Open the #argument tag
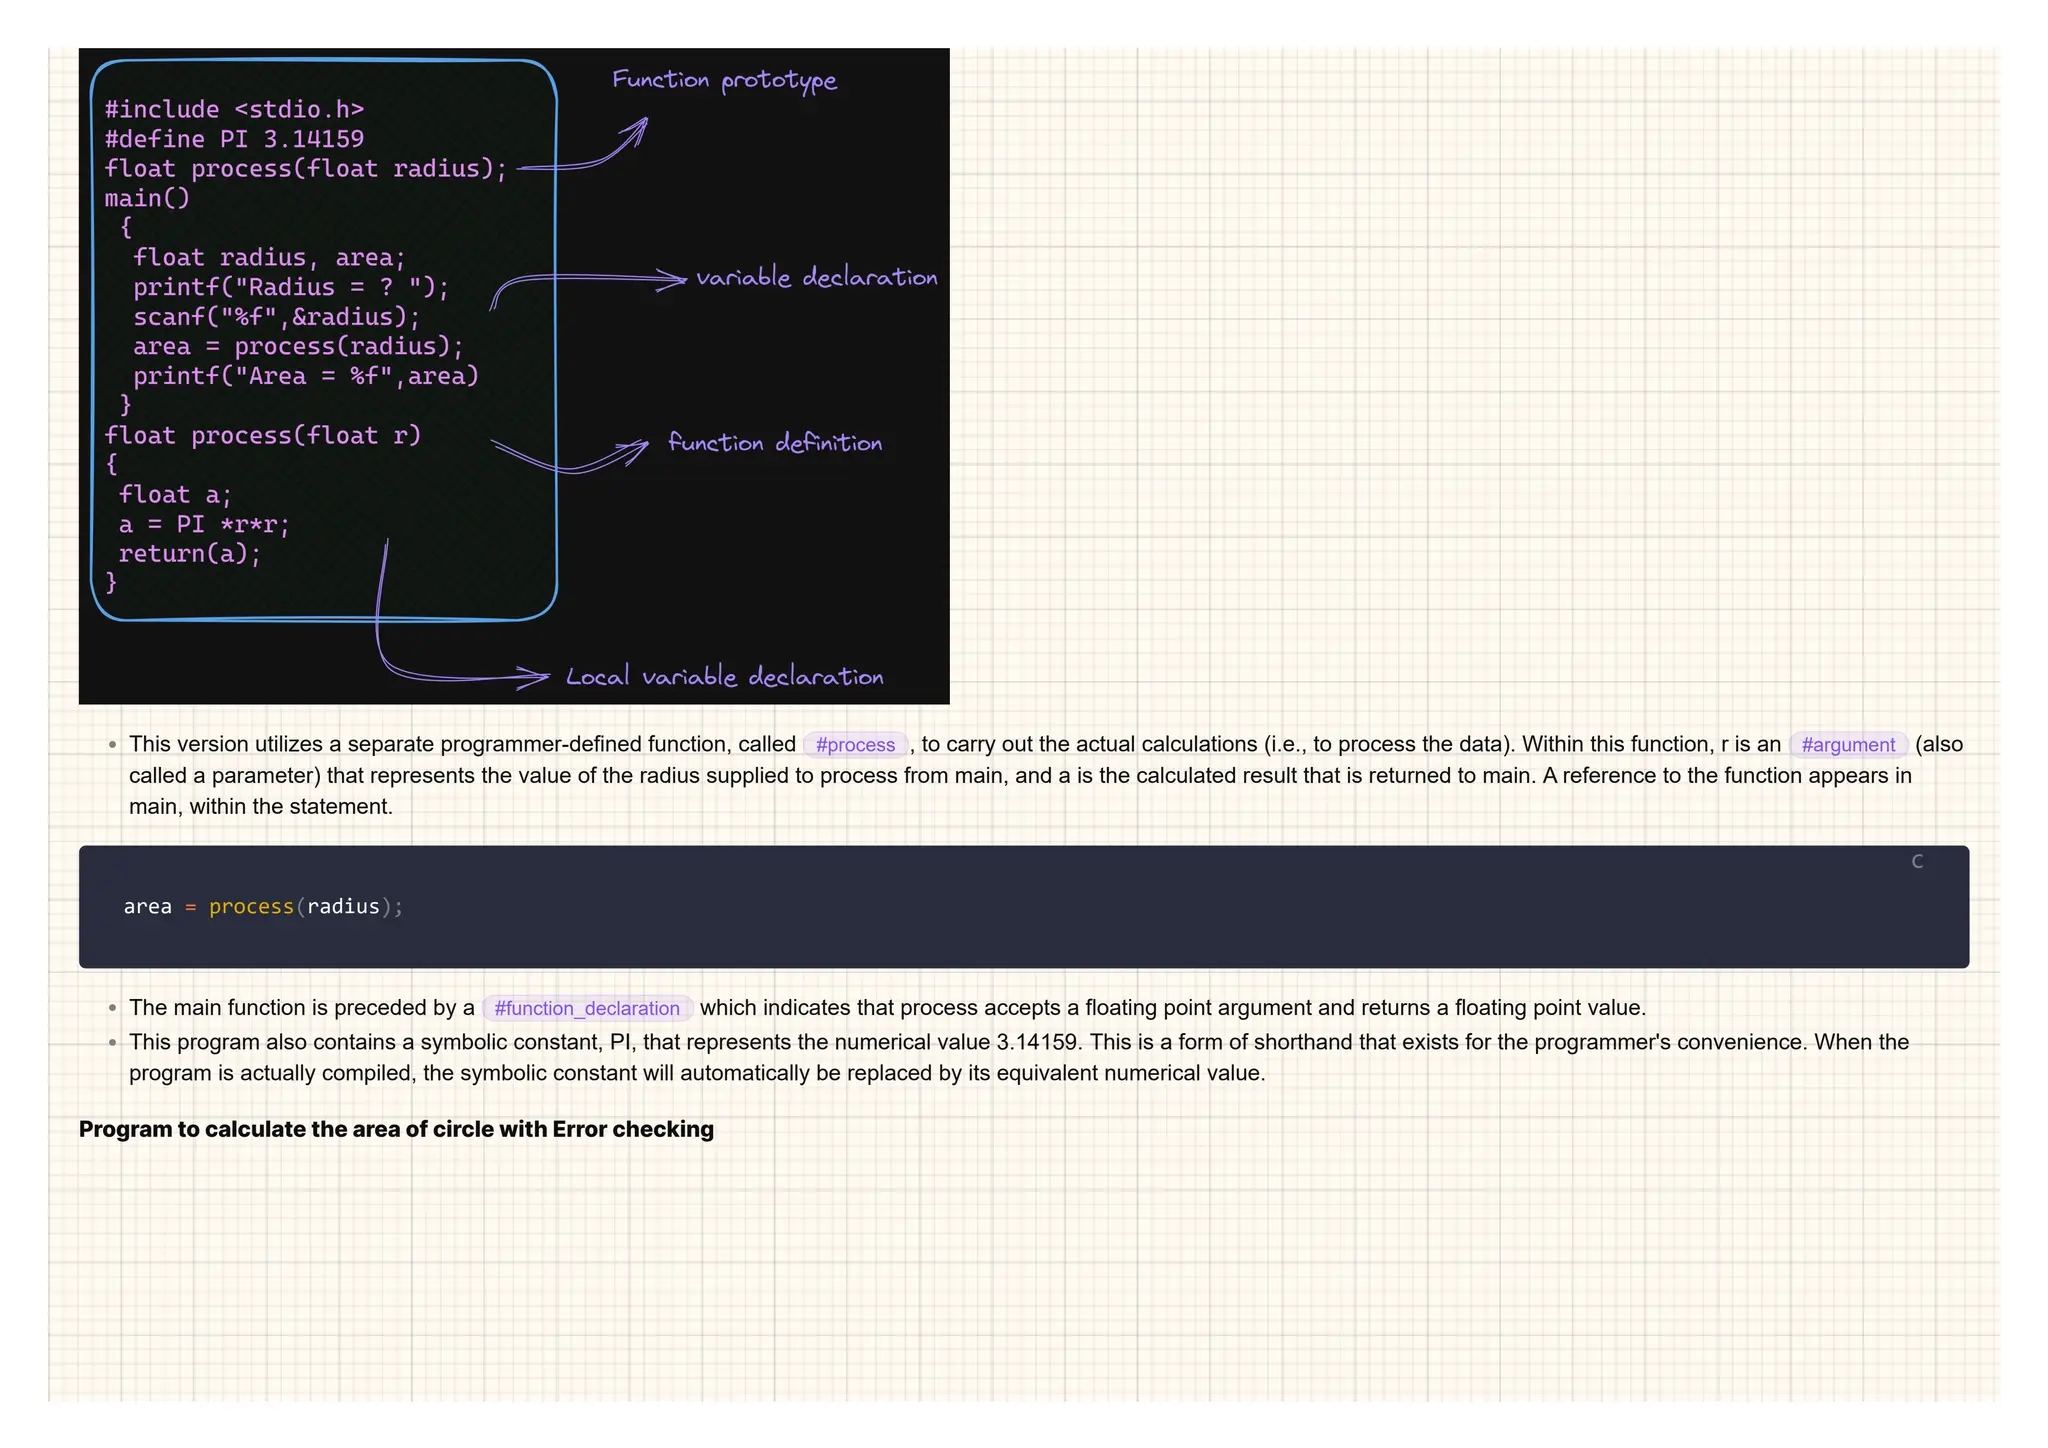This screenshot has height=1448, width=2048. coord(1848,744)
